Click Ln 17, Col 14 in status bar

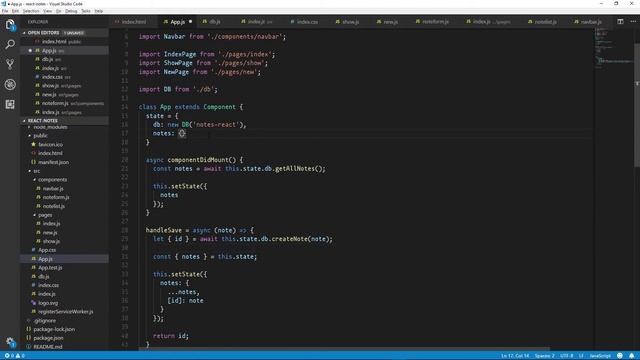(x=515, y=356)
